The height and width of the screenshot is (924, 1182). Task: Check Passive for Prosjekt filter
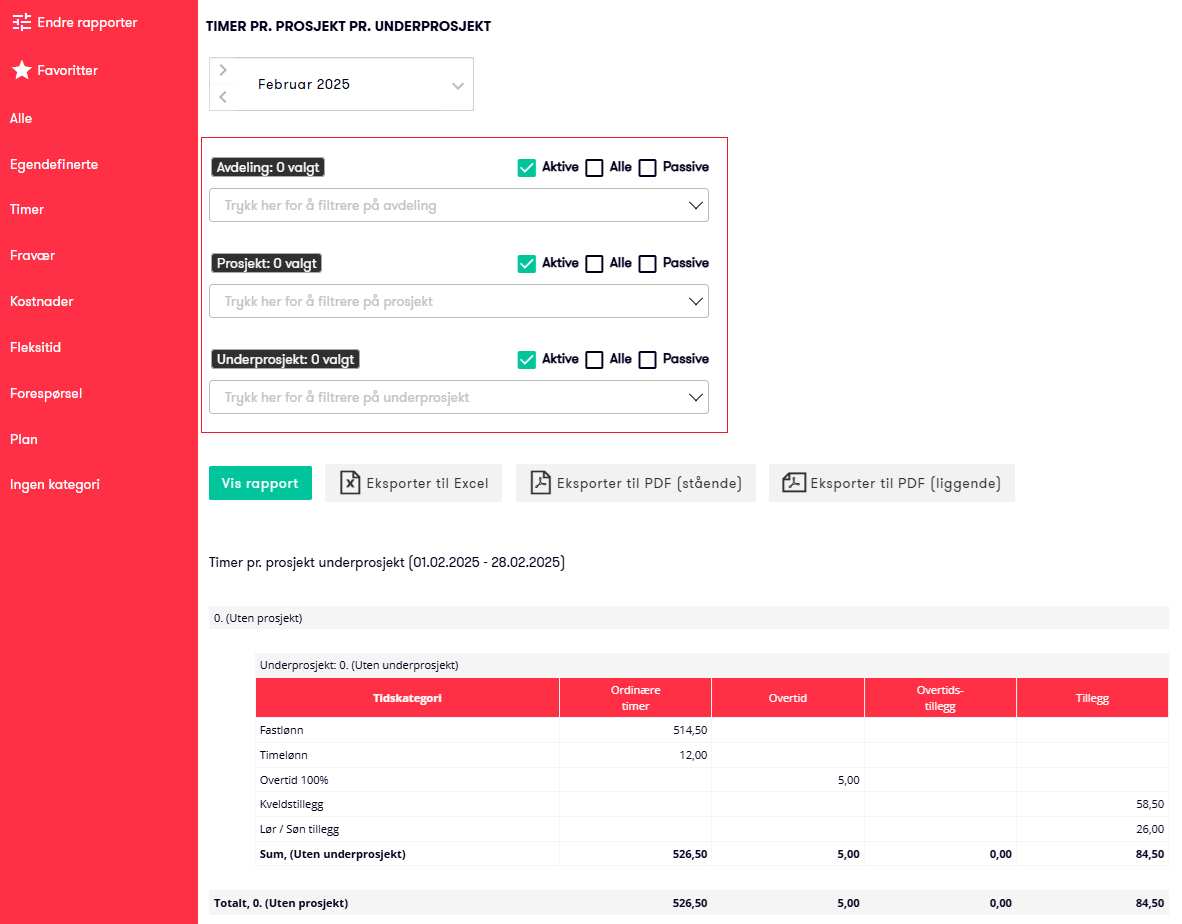648,263
